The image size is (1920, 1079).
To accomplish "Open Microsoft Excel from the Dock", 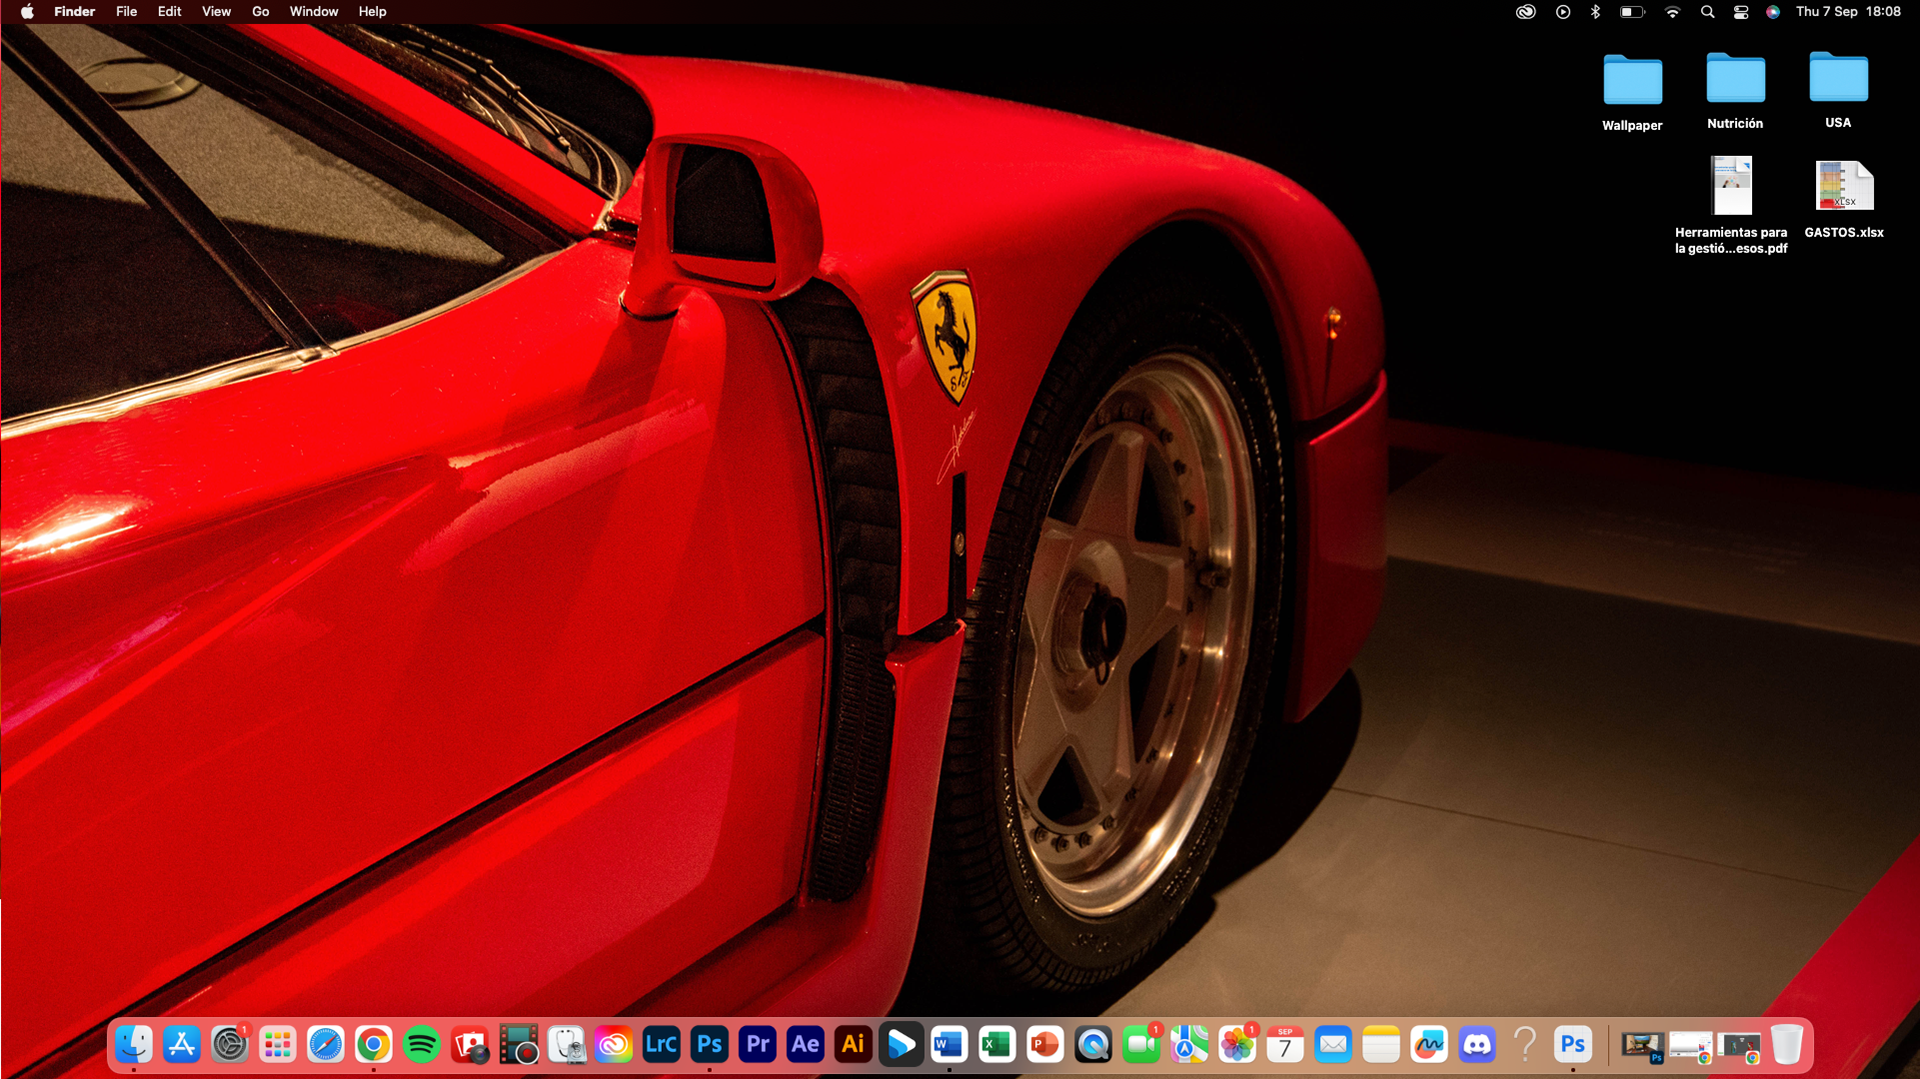I will pyautogui.click(x=998, y=1045).
